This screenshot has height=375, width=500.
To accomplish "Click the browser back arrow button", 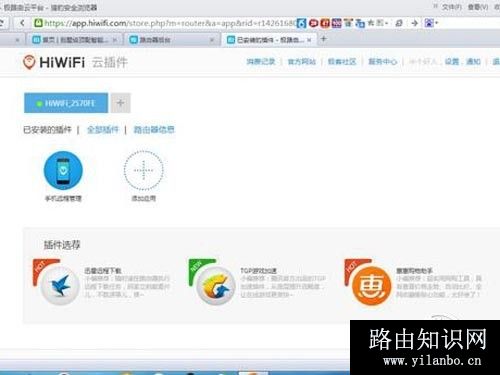I will click(x=22, y=23).
